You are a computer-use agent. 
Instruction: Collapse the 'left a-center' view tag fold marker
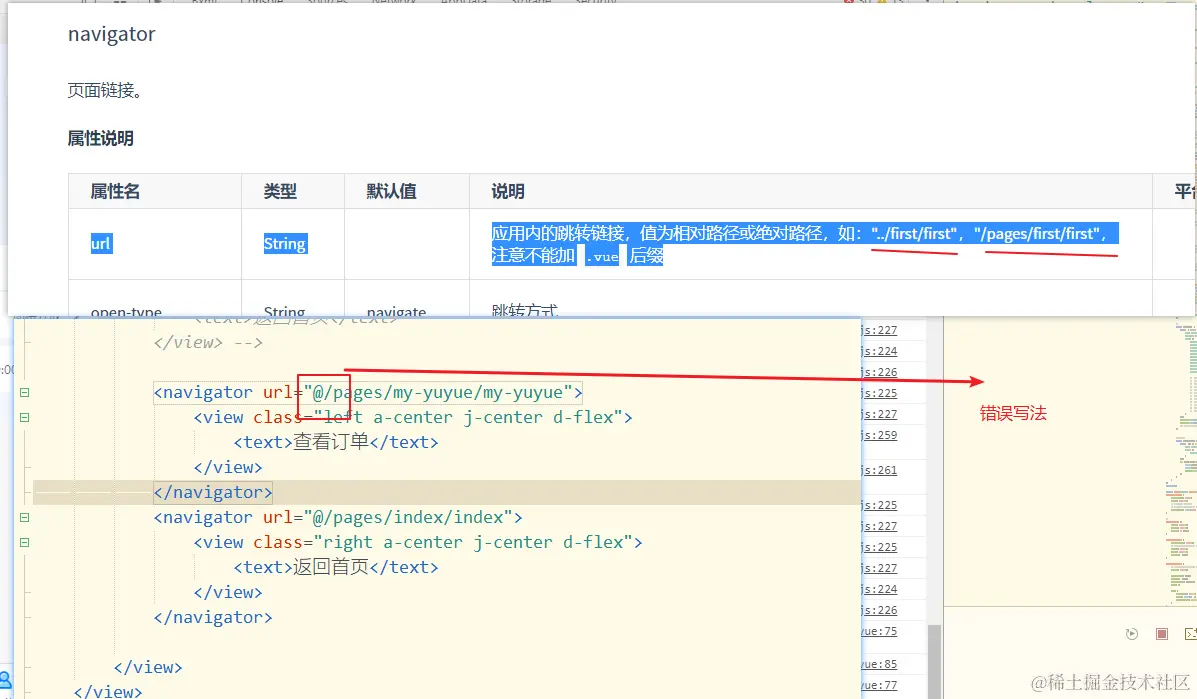pos(24,417)
